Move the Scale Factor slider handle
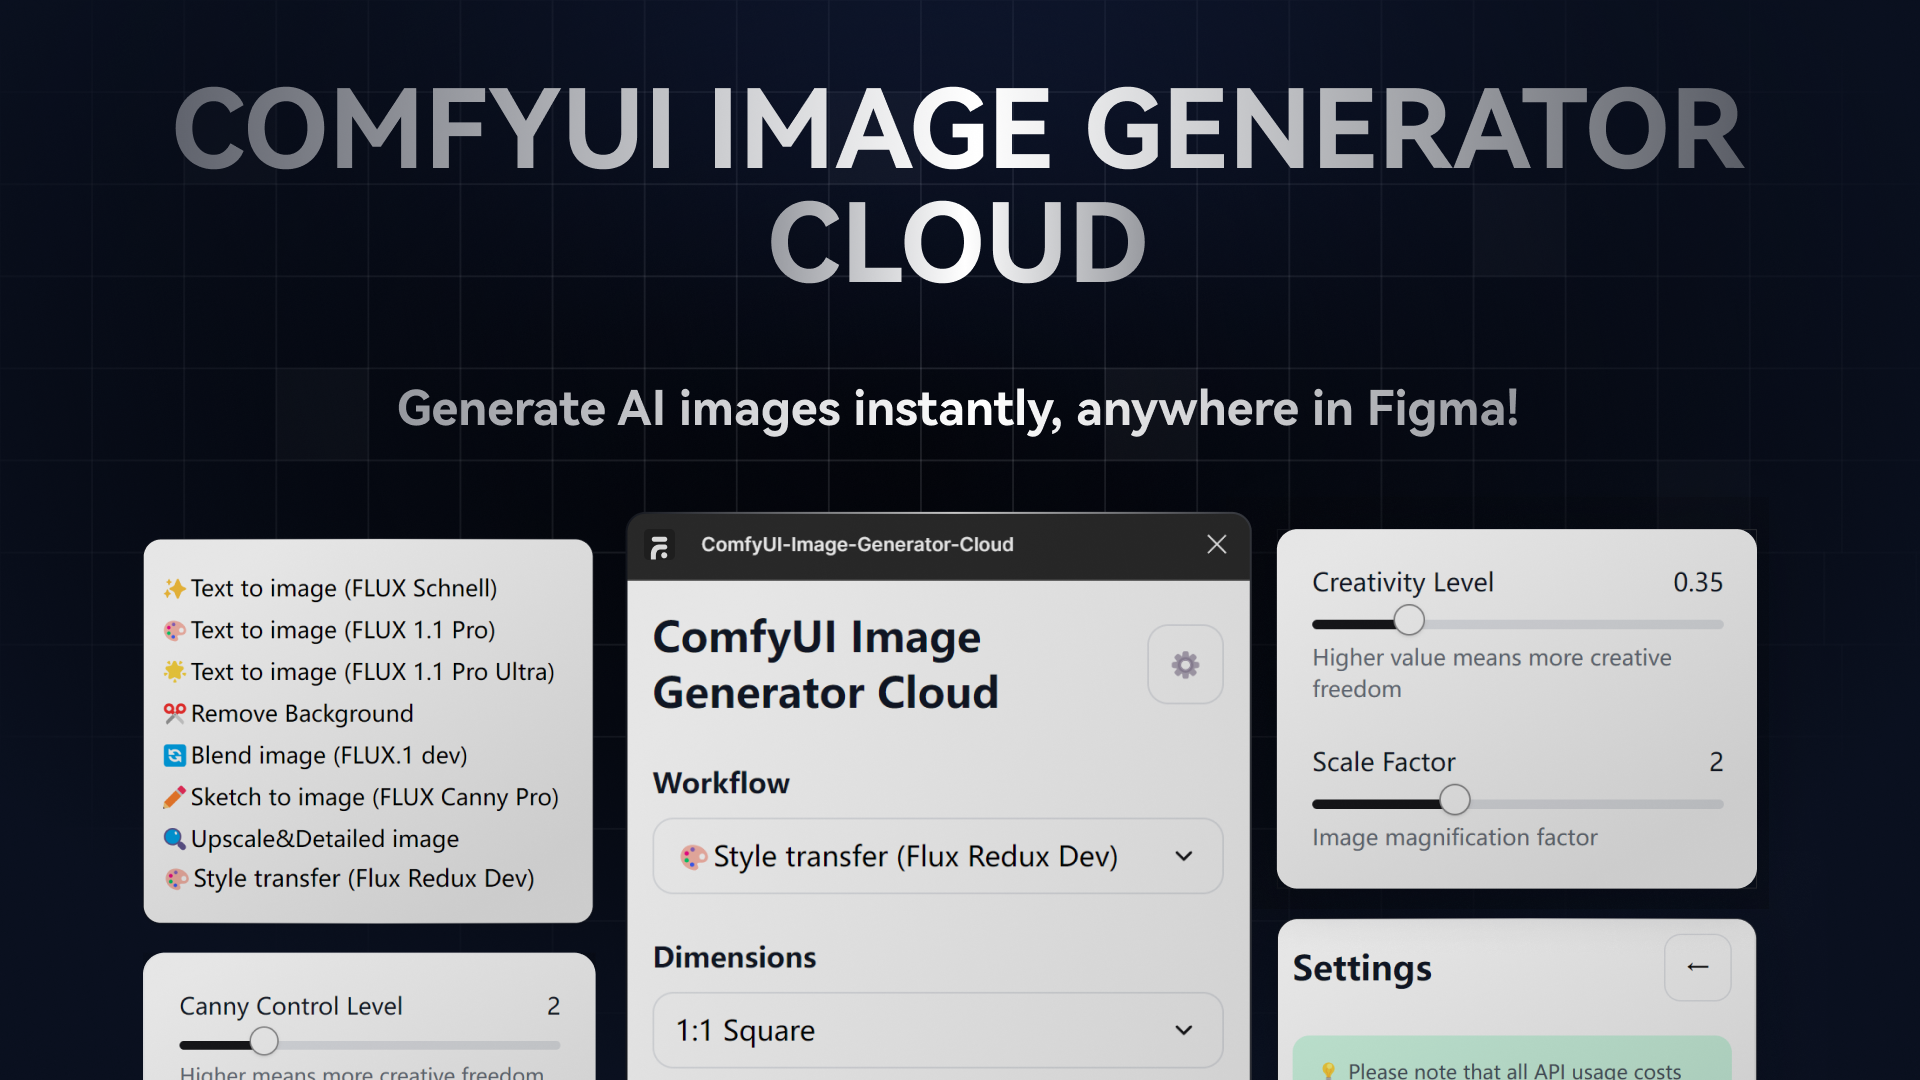The width and height of the screenshot is (1920, 1080). pyautogui.click(x=1455, y=799)
